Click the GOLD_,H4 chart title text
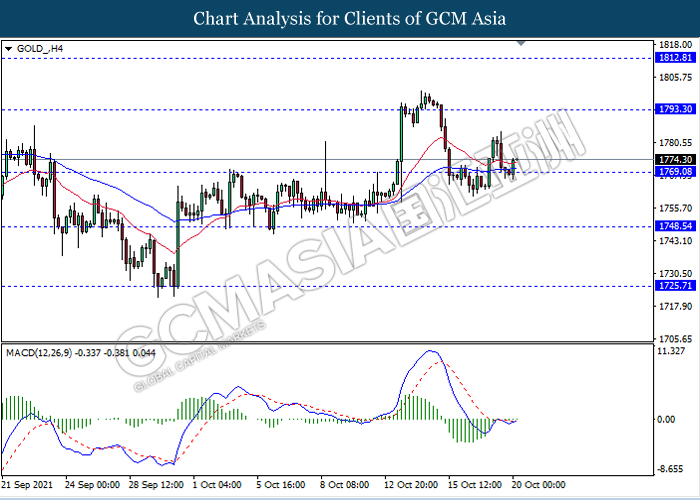 (40, 49)
